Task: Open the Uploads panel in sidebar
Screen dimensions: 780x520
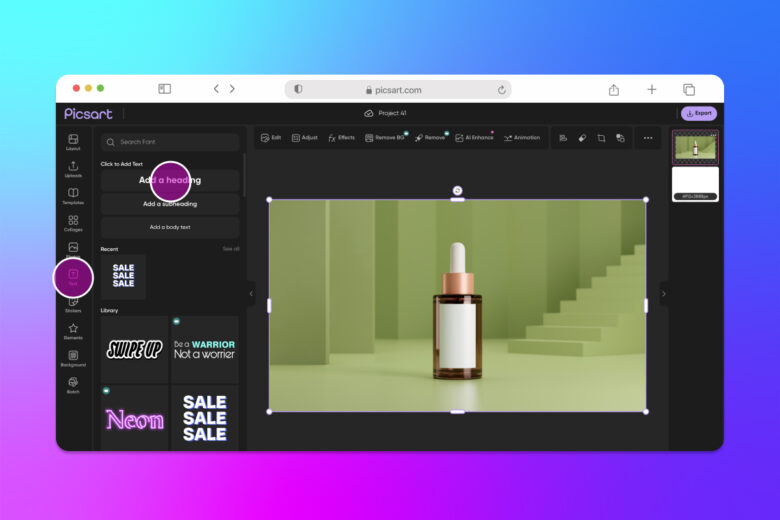Action: tap(73, 169)
